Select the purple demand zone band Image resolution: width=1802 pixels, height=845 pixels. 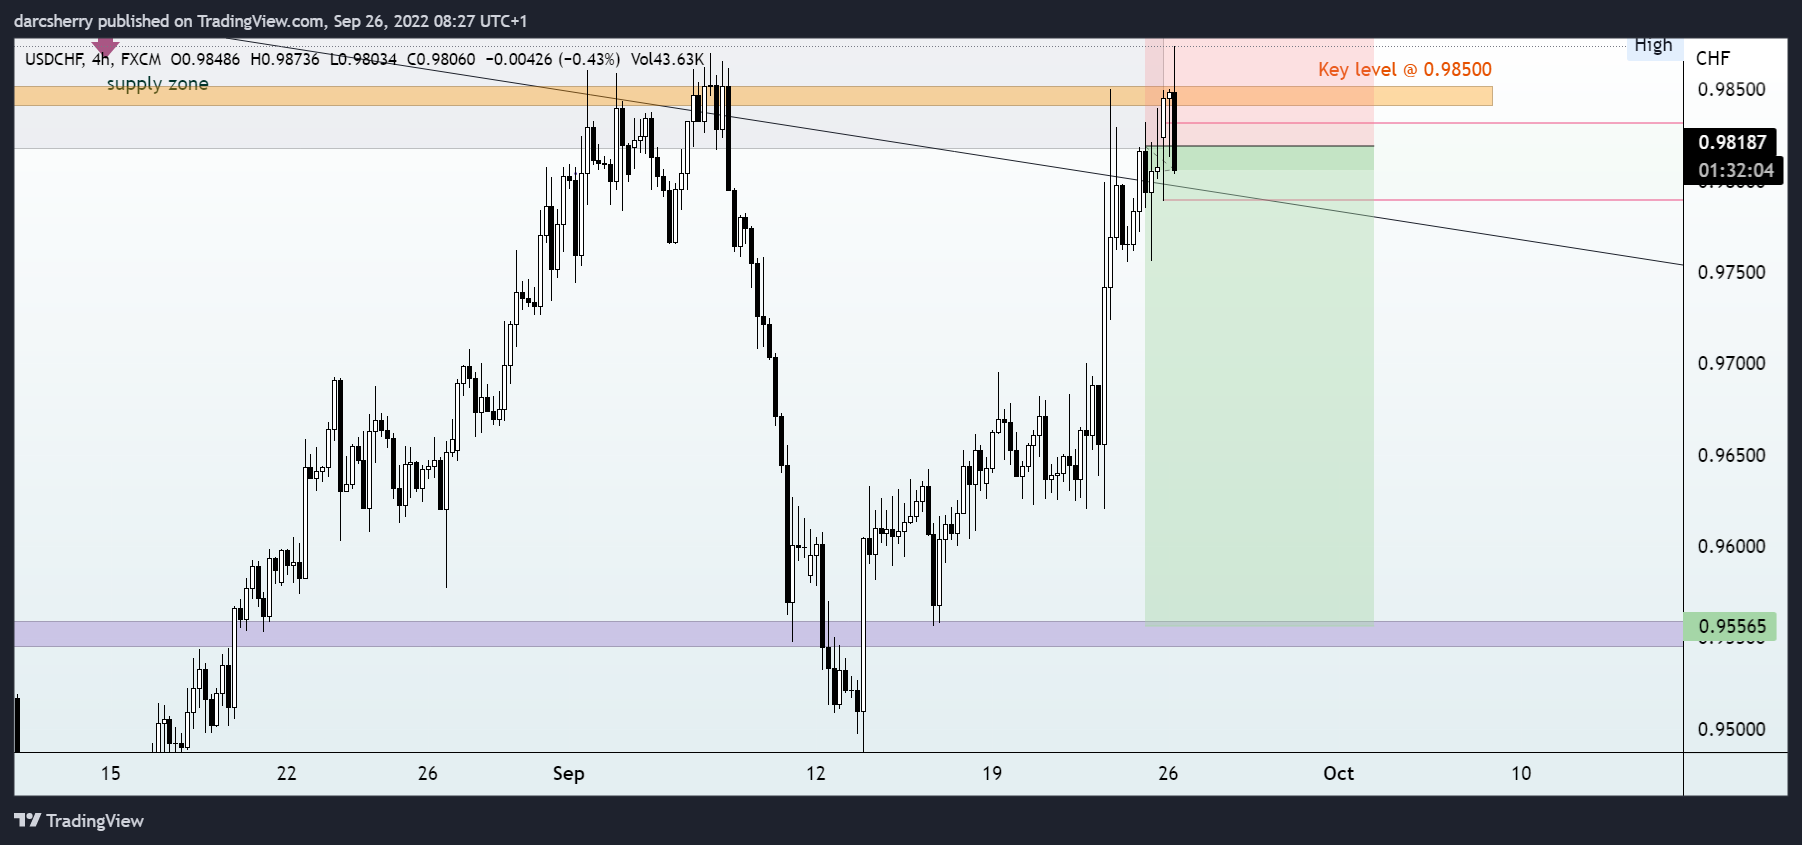click(848, 634)
